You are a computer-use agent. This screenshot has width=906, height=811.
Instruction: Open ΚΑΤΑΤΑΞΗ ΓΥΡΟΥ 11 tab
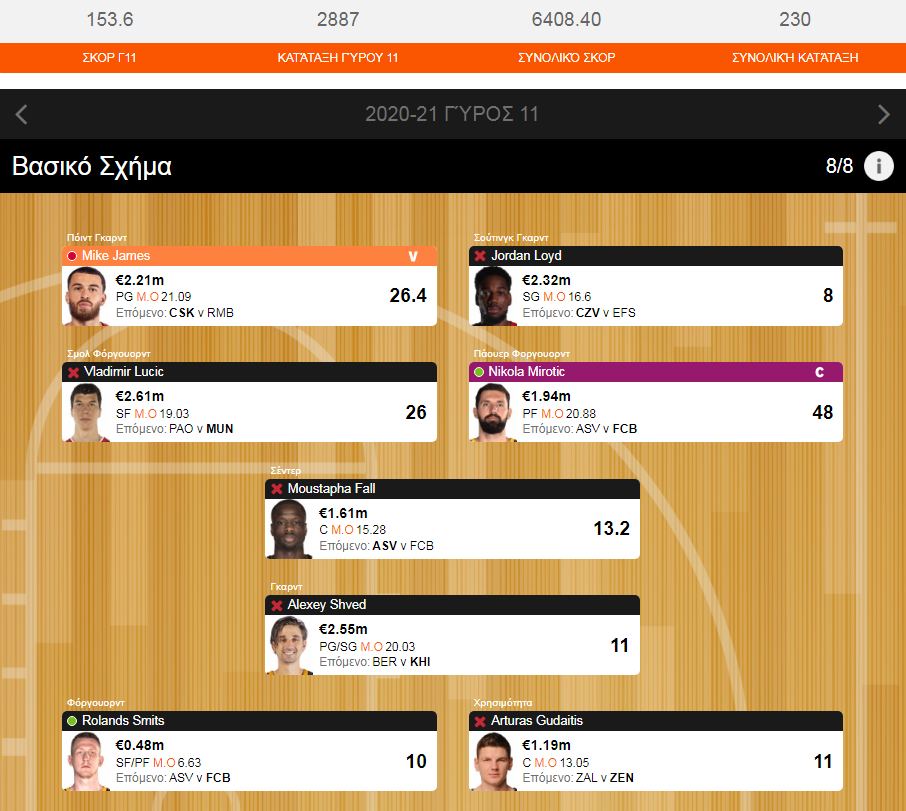337,58
